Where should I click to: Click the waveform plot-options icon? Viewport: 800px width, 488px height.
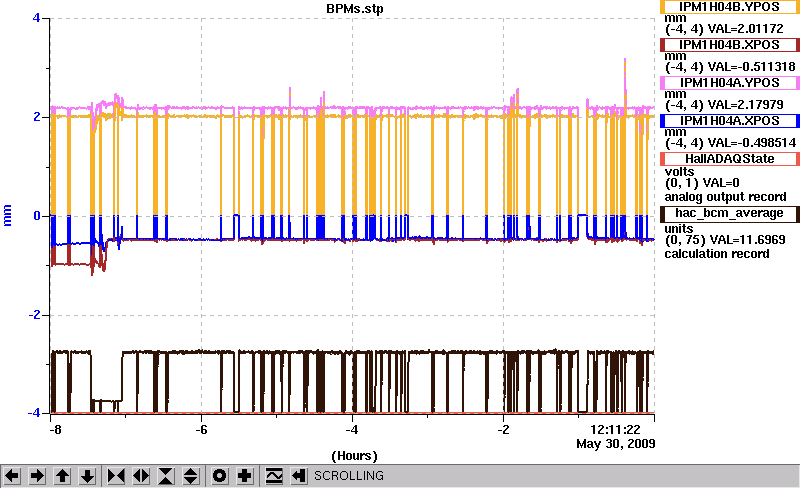pyautogui.click(x=274, y=476)
